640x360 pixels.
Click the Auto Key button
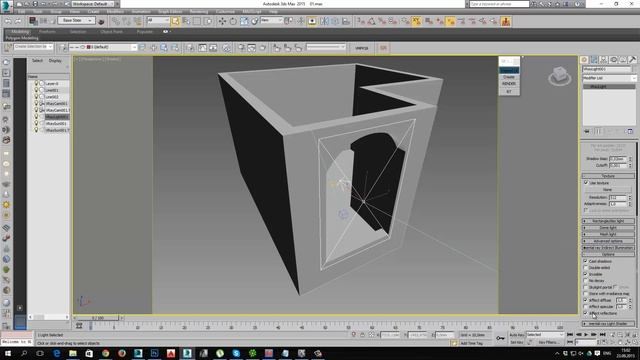click(517, 335)
